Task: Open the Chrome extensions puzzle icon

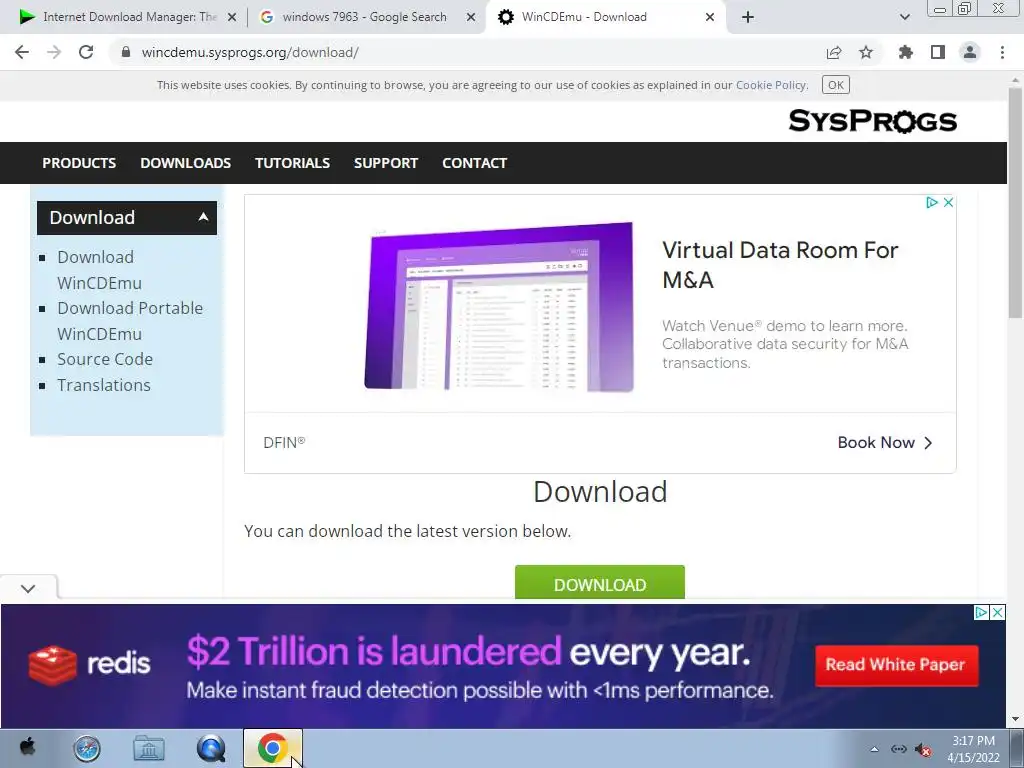Action: (x=906, y=52)
